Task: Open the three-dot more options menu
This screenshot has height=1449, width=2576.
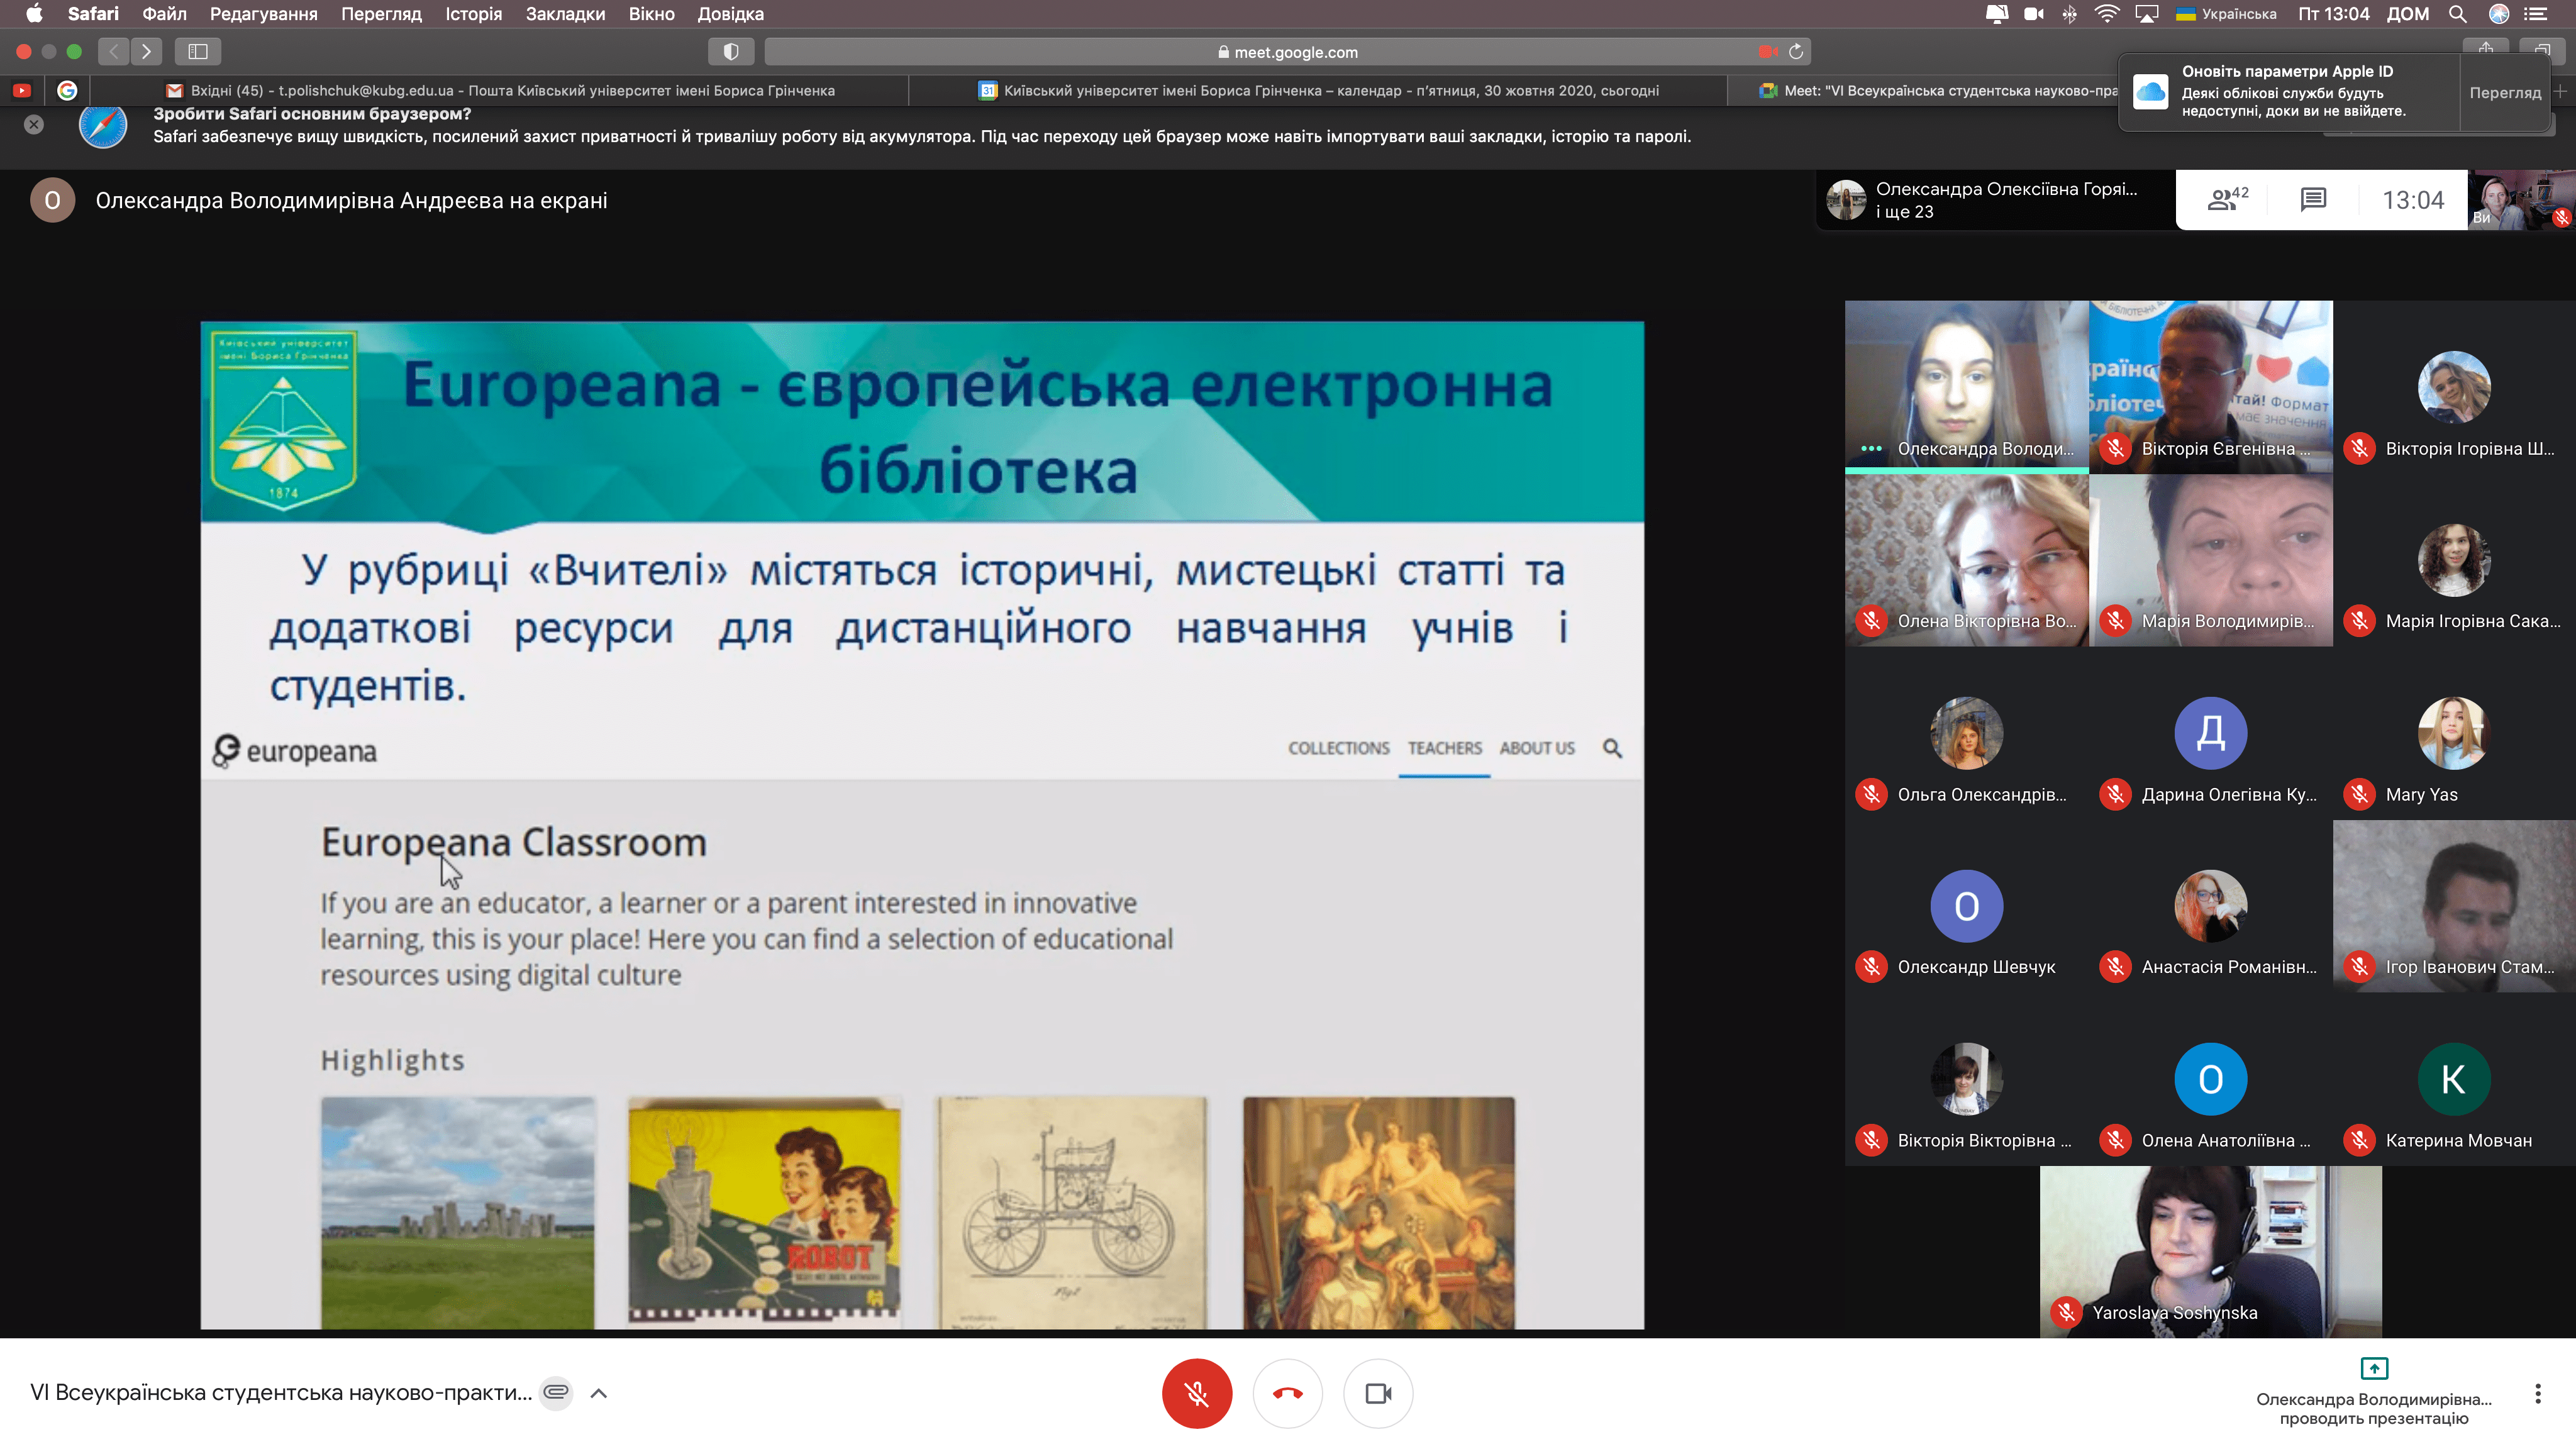Action: [2537, 1393]
